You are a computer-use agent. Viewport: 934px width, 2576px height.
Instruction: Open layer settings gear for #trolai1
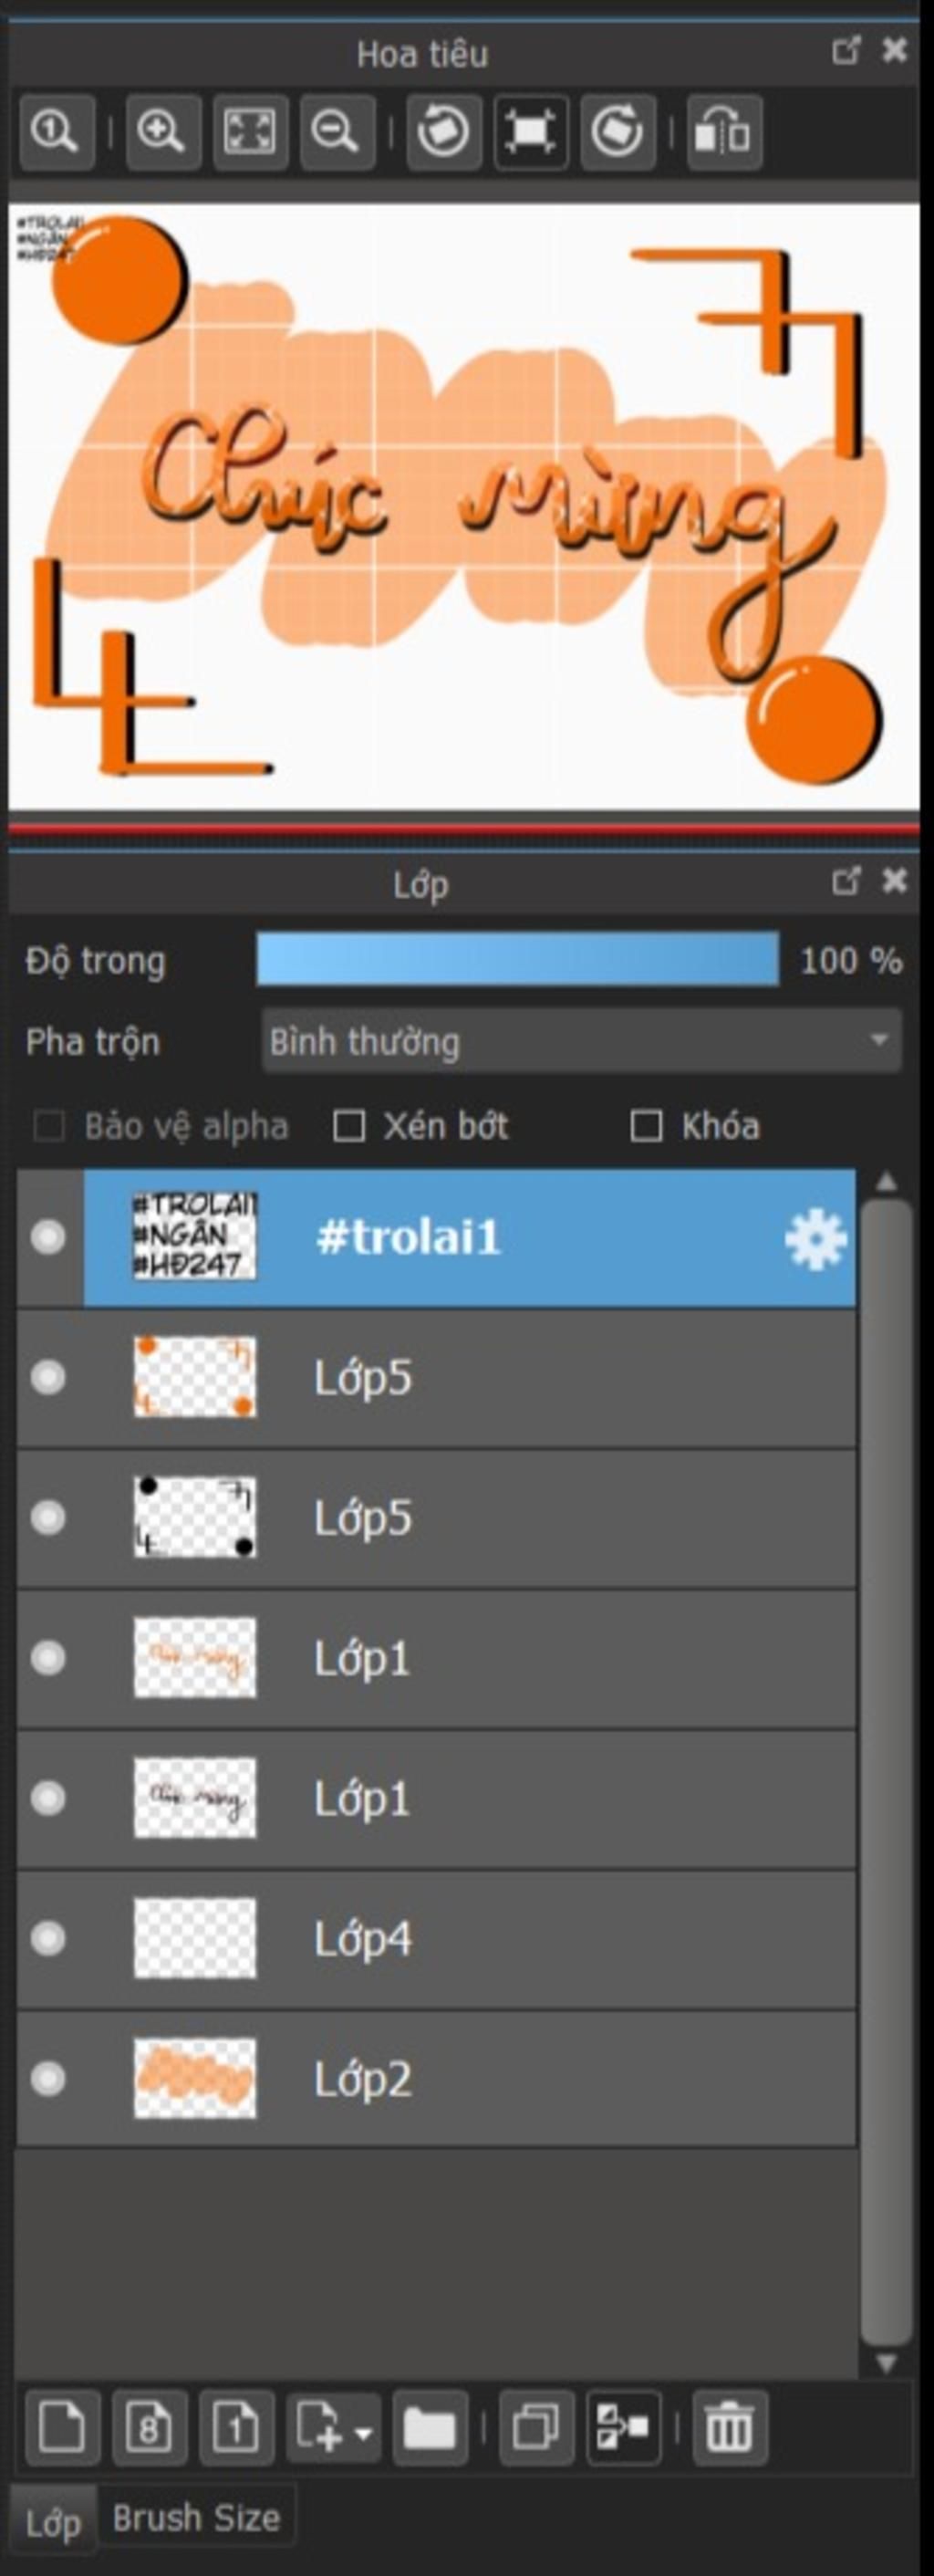pos(815,1239)
